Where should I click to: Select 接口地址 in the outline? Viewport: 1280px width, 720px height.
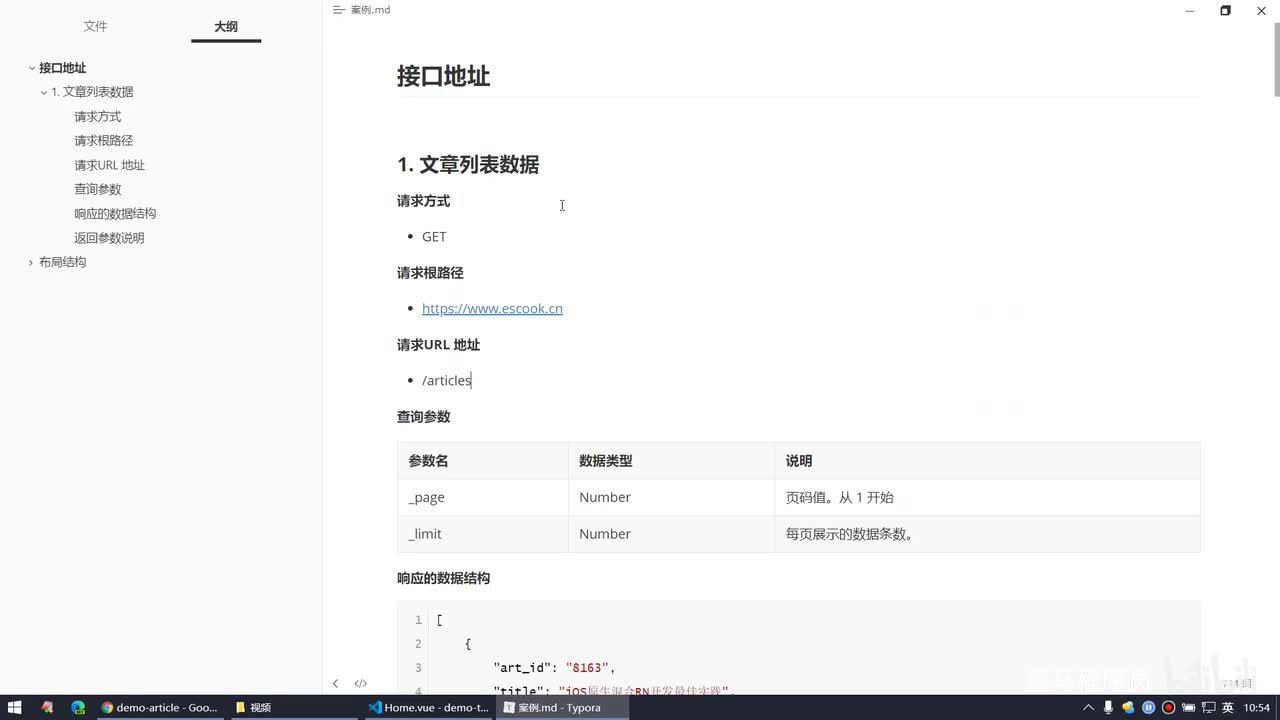(x=62, y=68)
